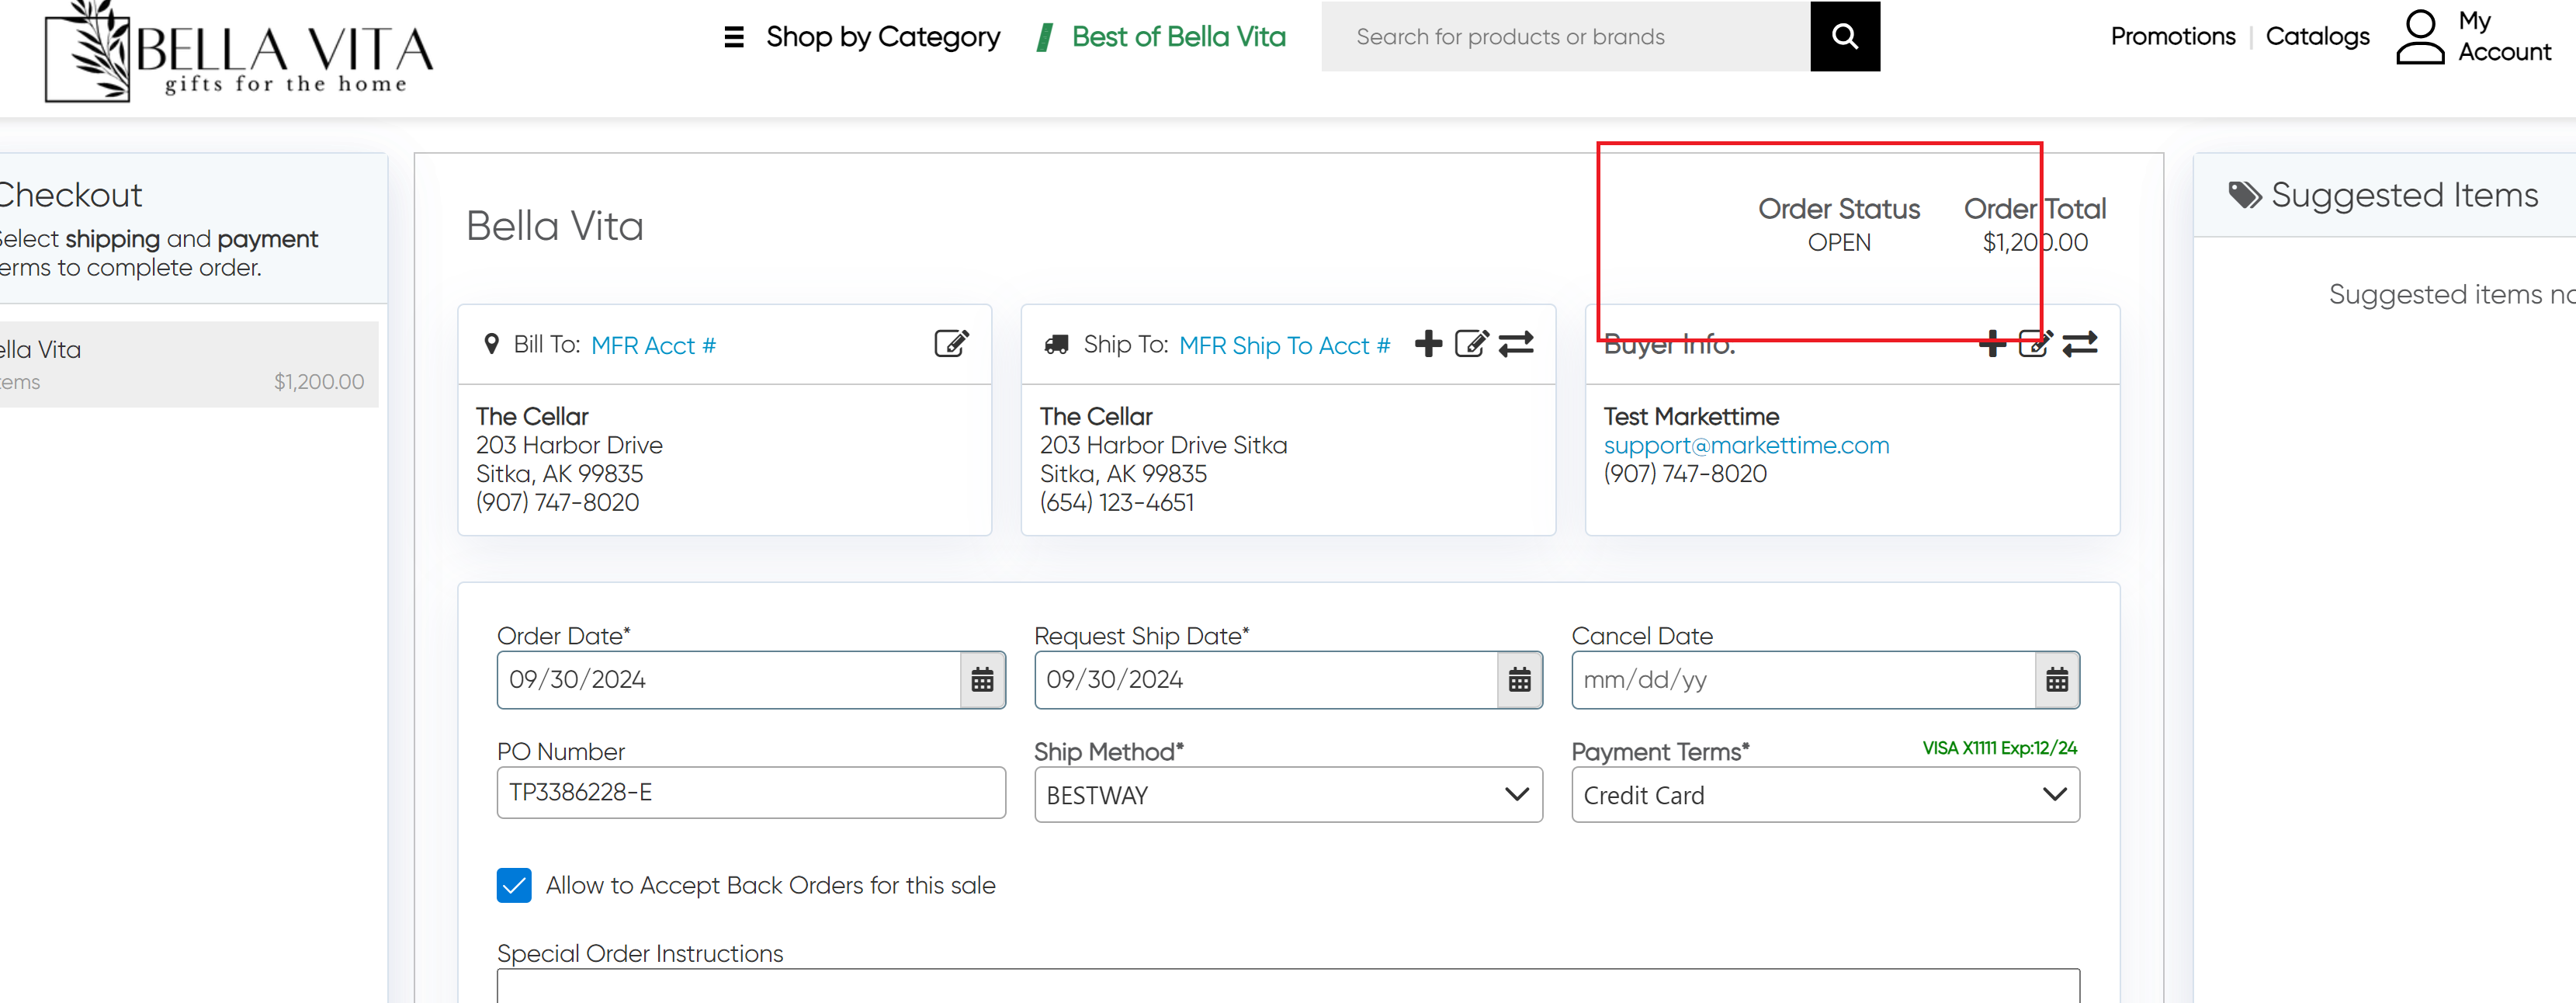
Task: Open the Order Date calendar picker
Action: point(982,680)
